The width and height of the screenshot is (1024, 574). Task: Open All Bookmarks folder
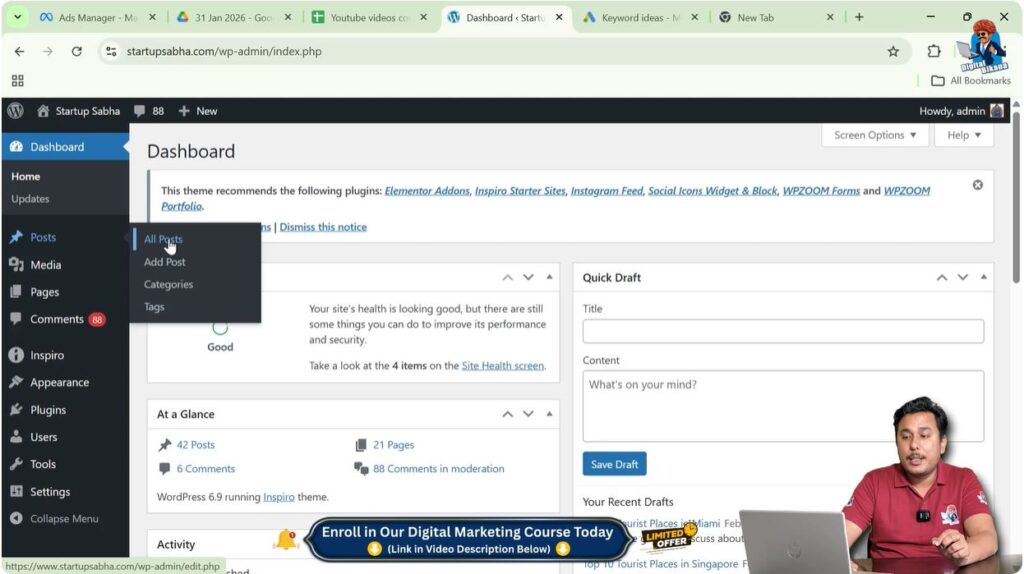(x=970, y=80)
